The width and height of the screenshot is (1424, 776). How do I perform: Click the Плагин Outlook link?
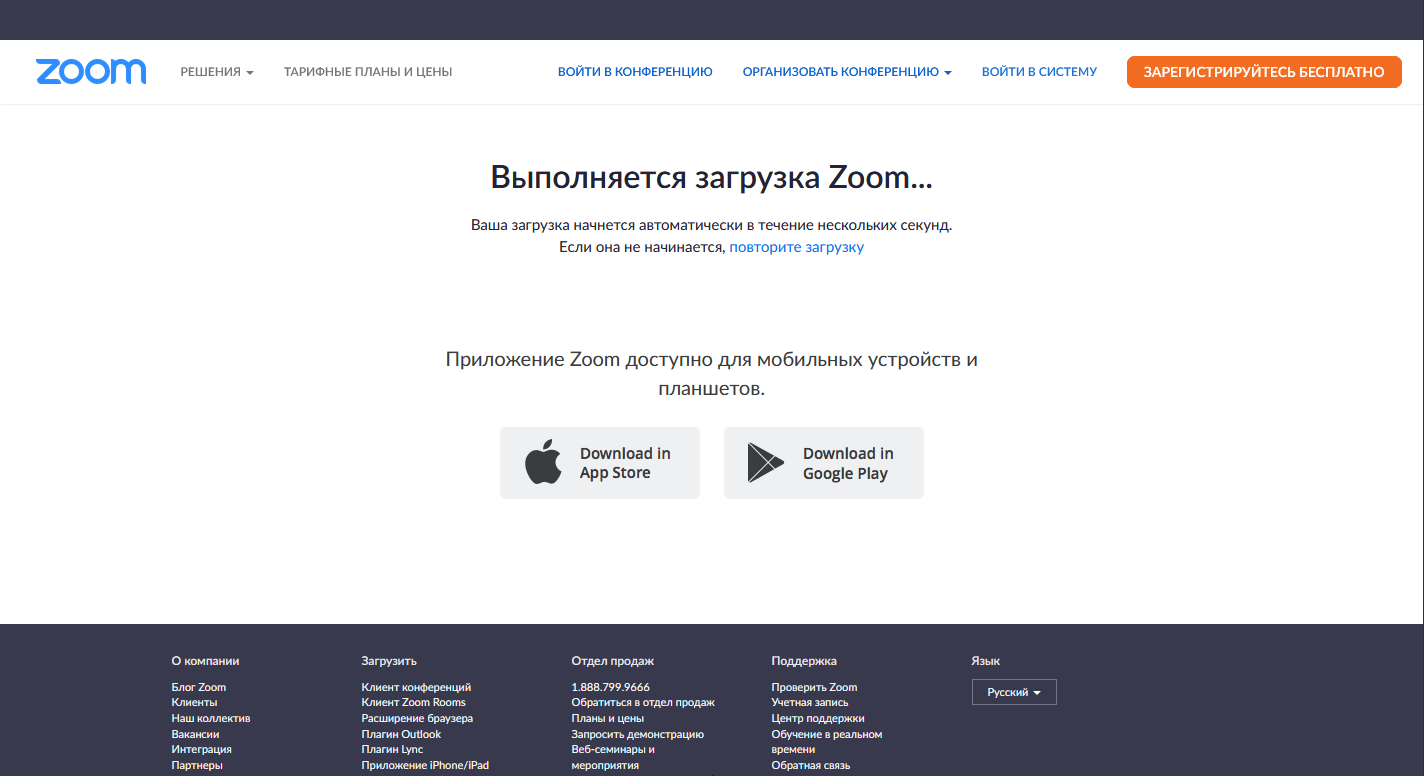click(x=401, y=734)
